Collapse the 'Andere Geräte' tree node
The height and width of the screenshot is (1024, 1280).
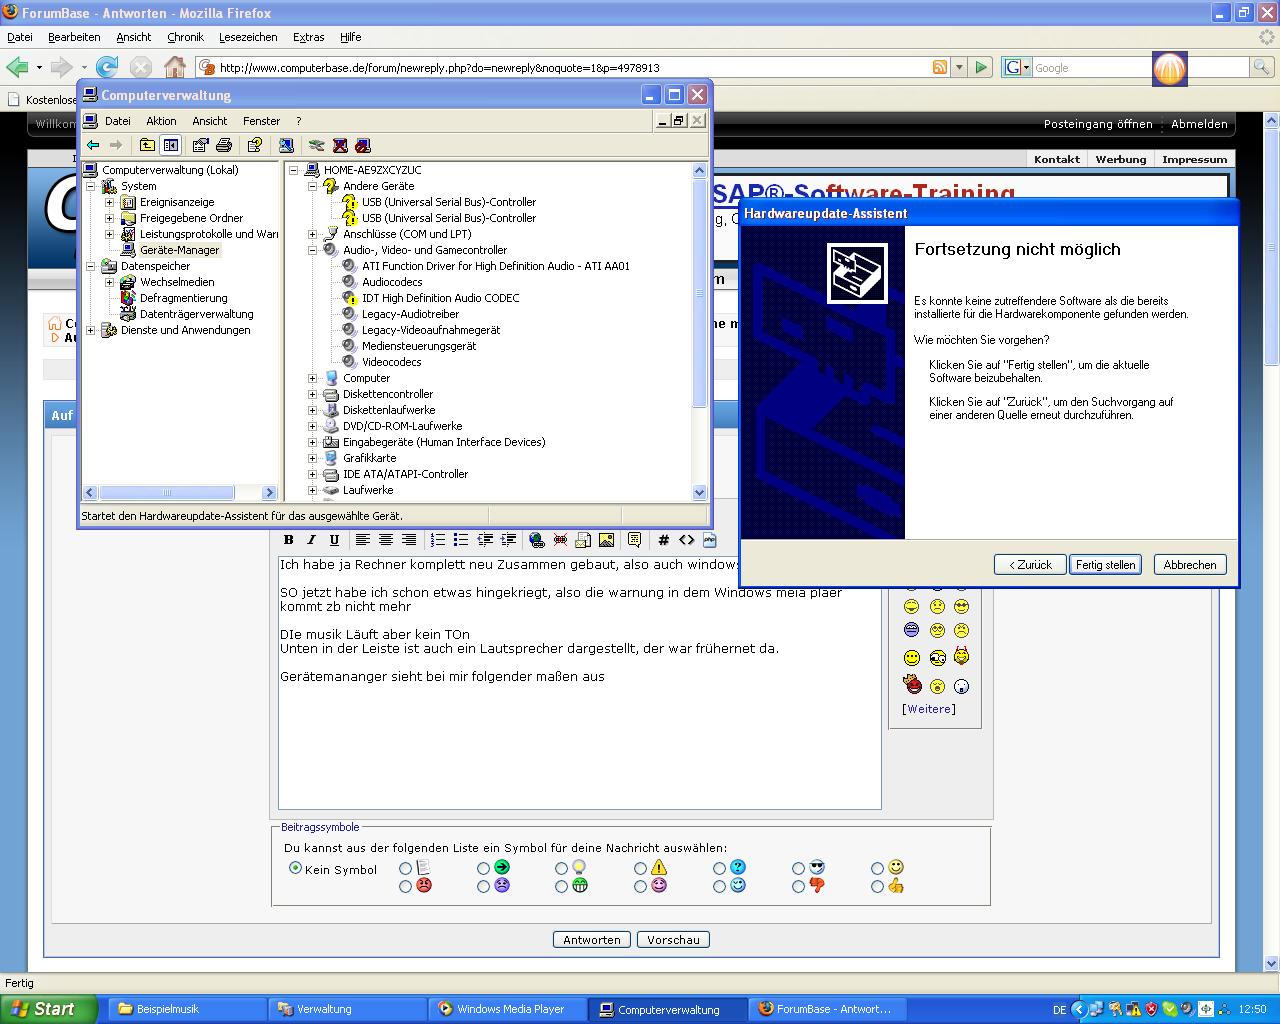(312, 186)
